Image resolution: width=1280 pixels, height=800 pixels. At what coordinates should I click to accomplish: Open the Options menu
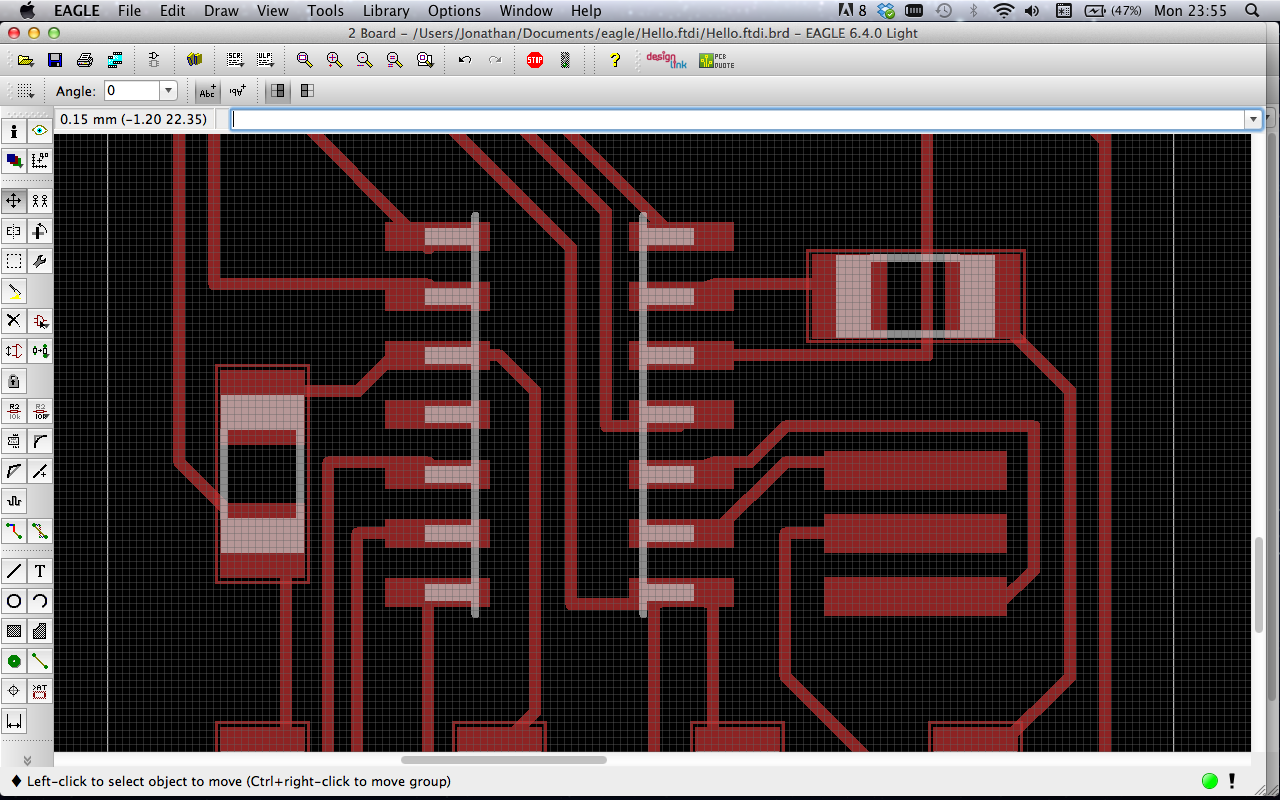point(454,11)
